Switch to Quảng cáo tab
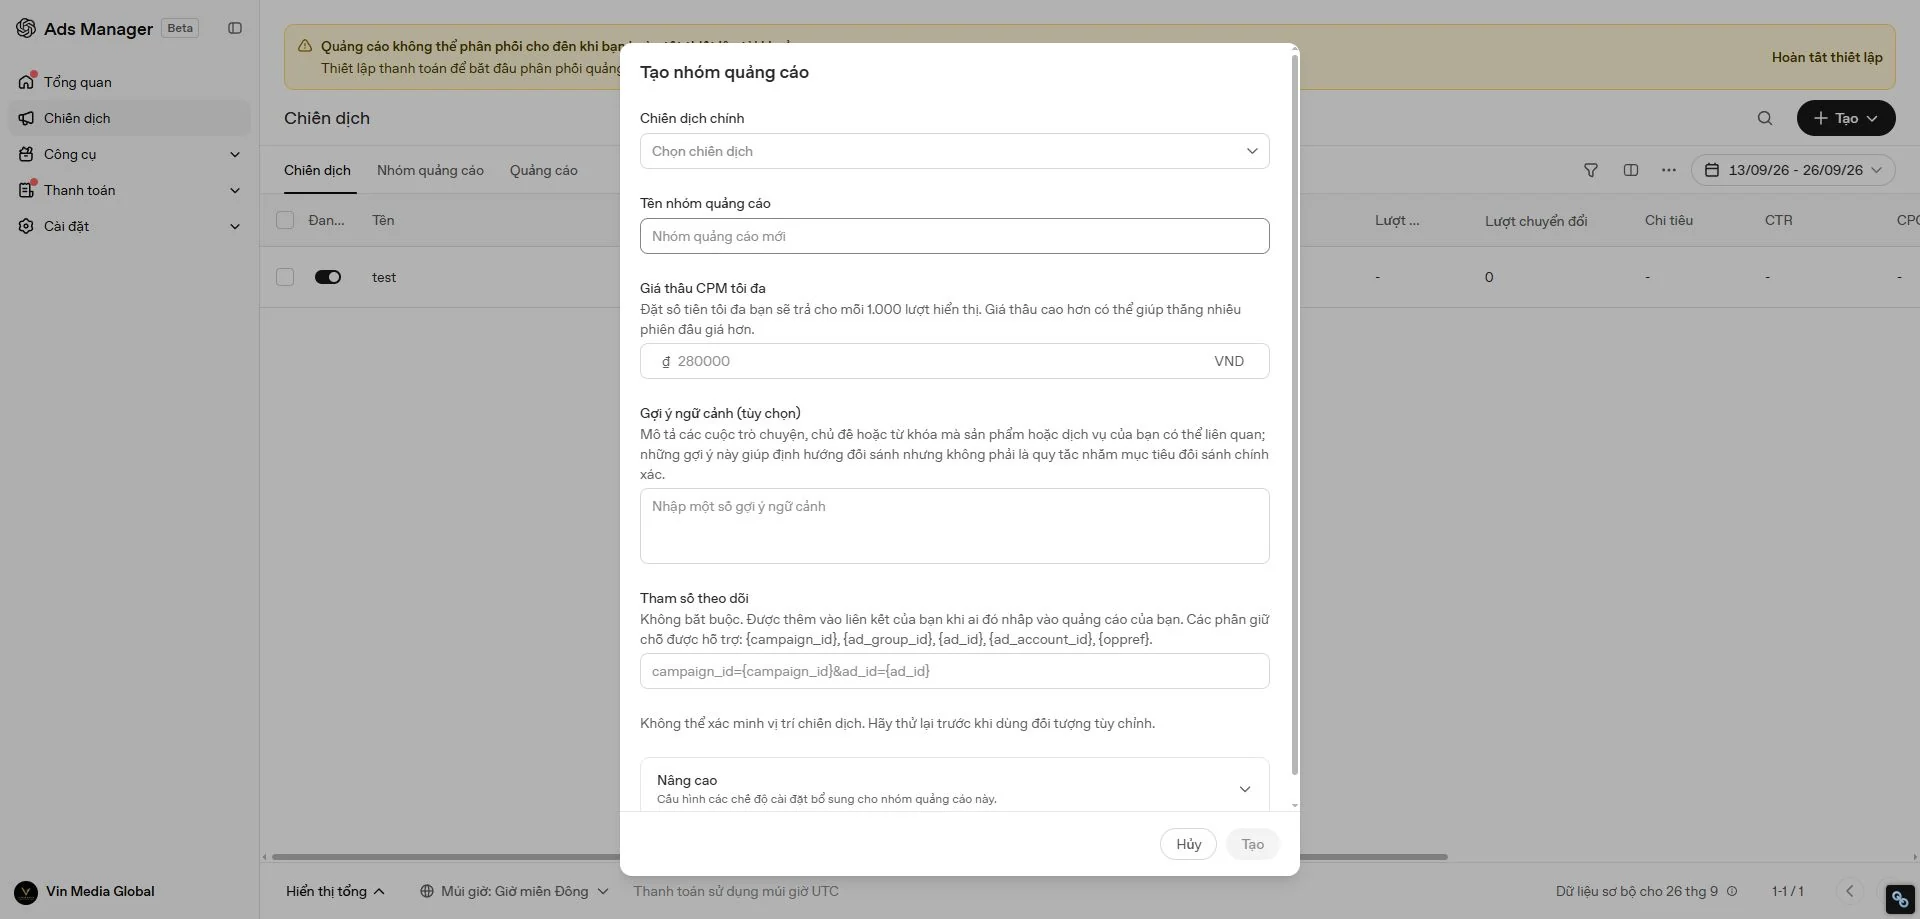Viewport: 1920px width, 919px height. tap(544, 170)
